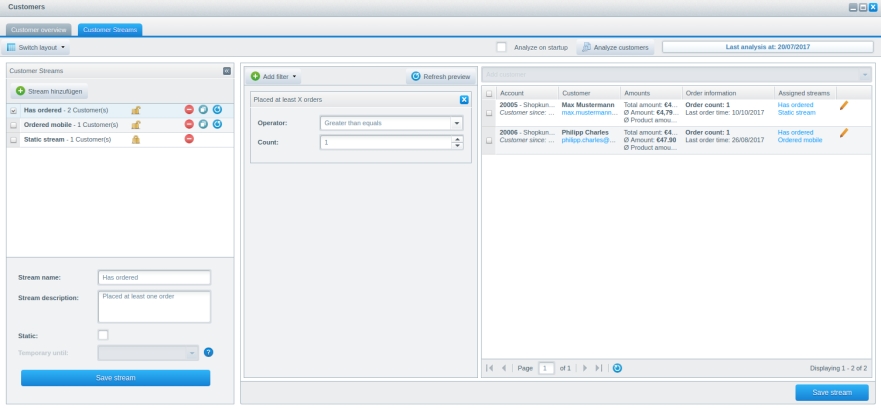Screen dimensions: 881x409
Task: Click the Temporary until help icon
Action: pyautogui.click(x=208, y=352)
